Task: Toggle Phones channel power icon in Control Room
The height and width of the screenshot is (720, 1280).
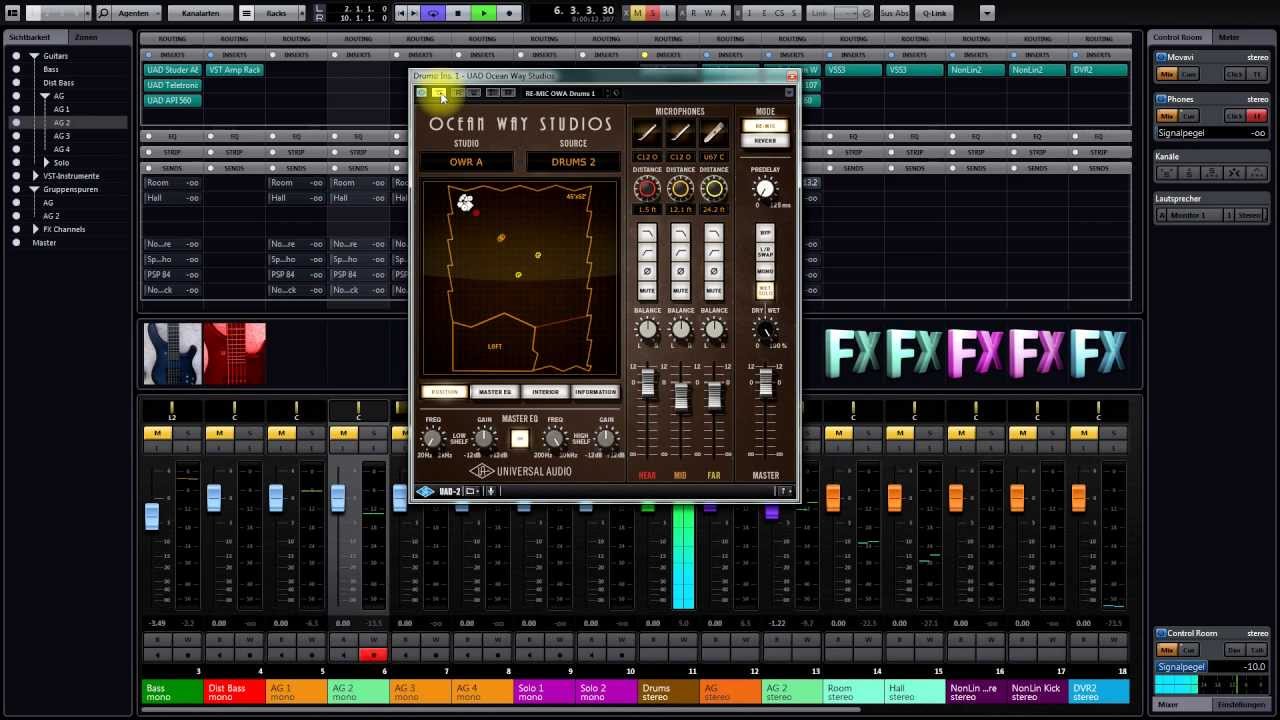Action: pyautogui.click(x=1161, y=99)
